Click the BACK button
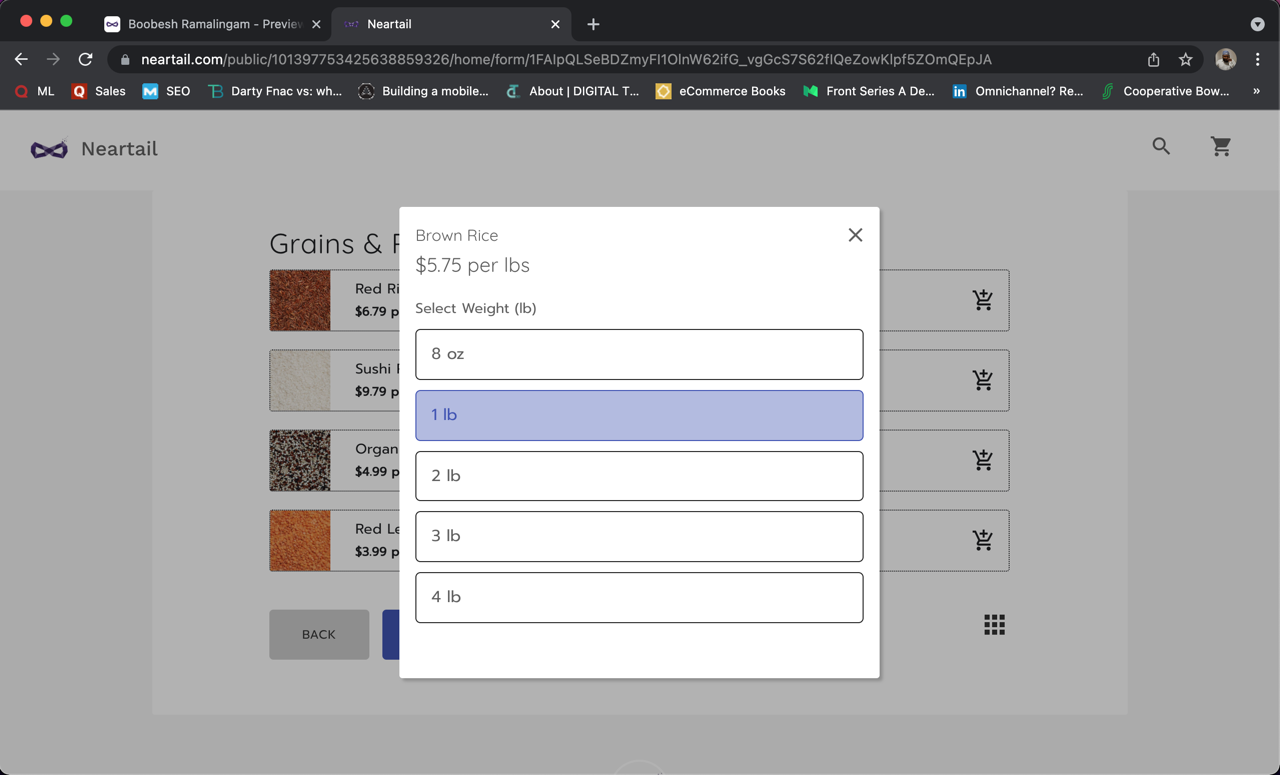The image size is (1280, 775). pyautogui.click(x=318, y=634)
